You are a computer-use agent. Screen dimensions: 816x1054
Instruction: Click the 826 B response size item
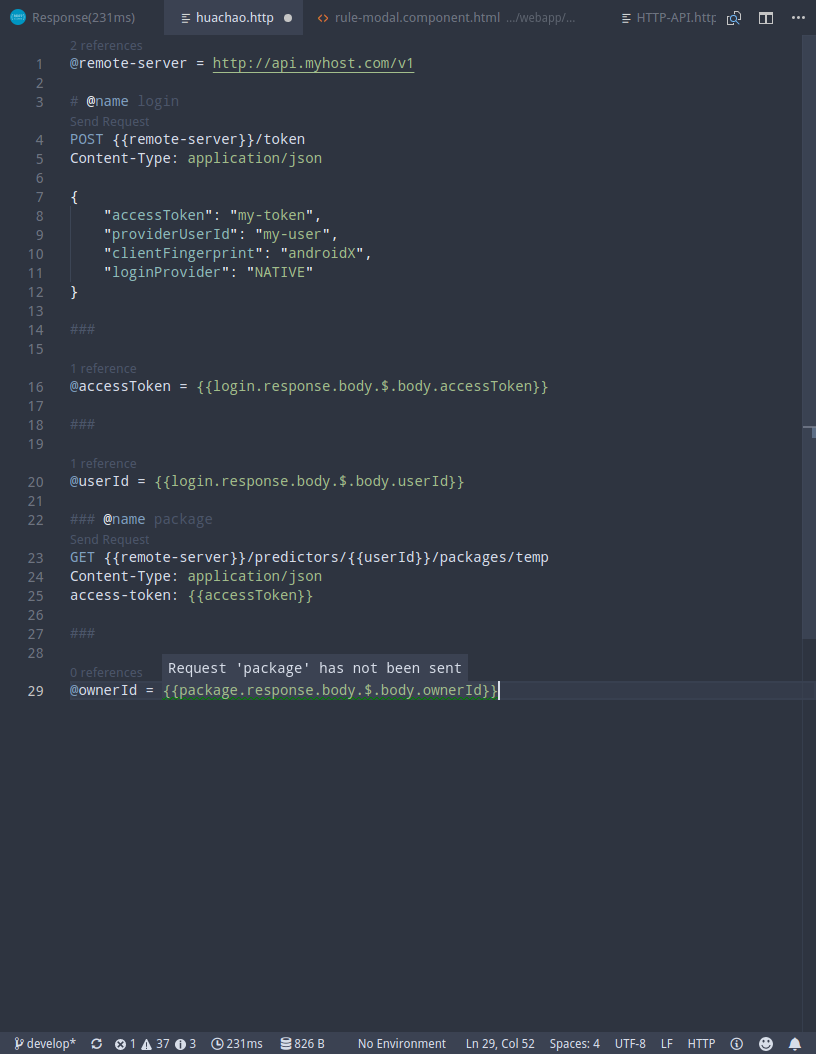[x=302, y=1043]
